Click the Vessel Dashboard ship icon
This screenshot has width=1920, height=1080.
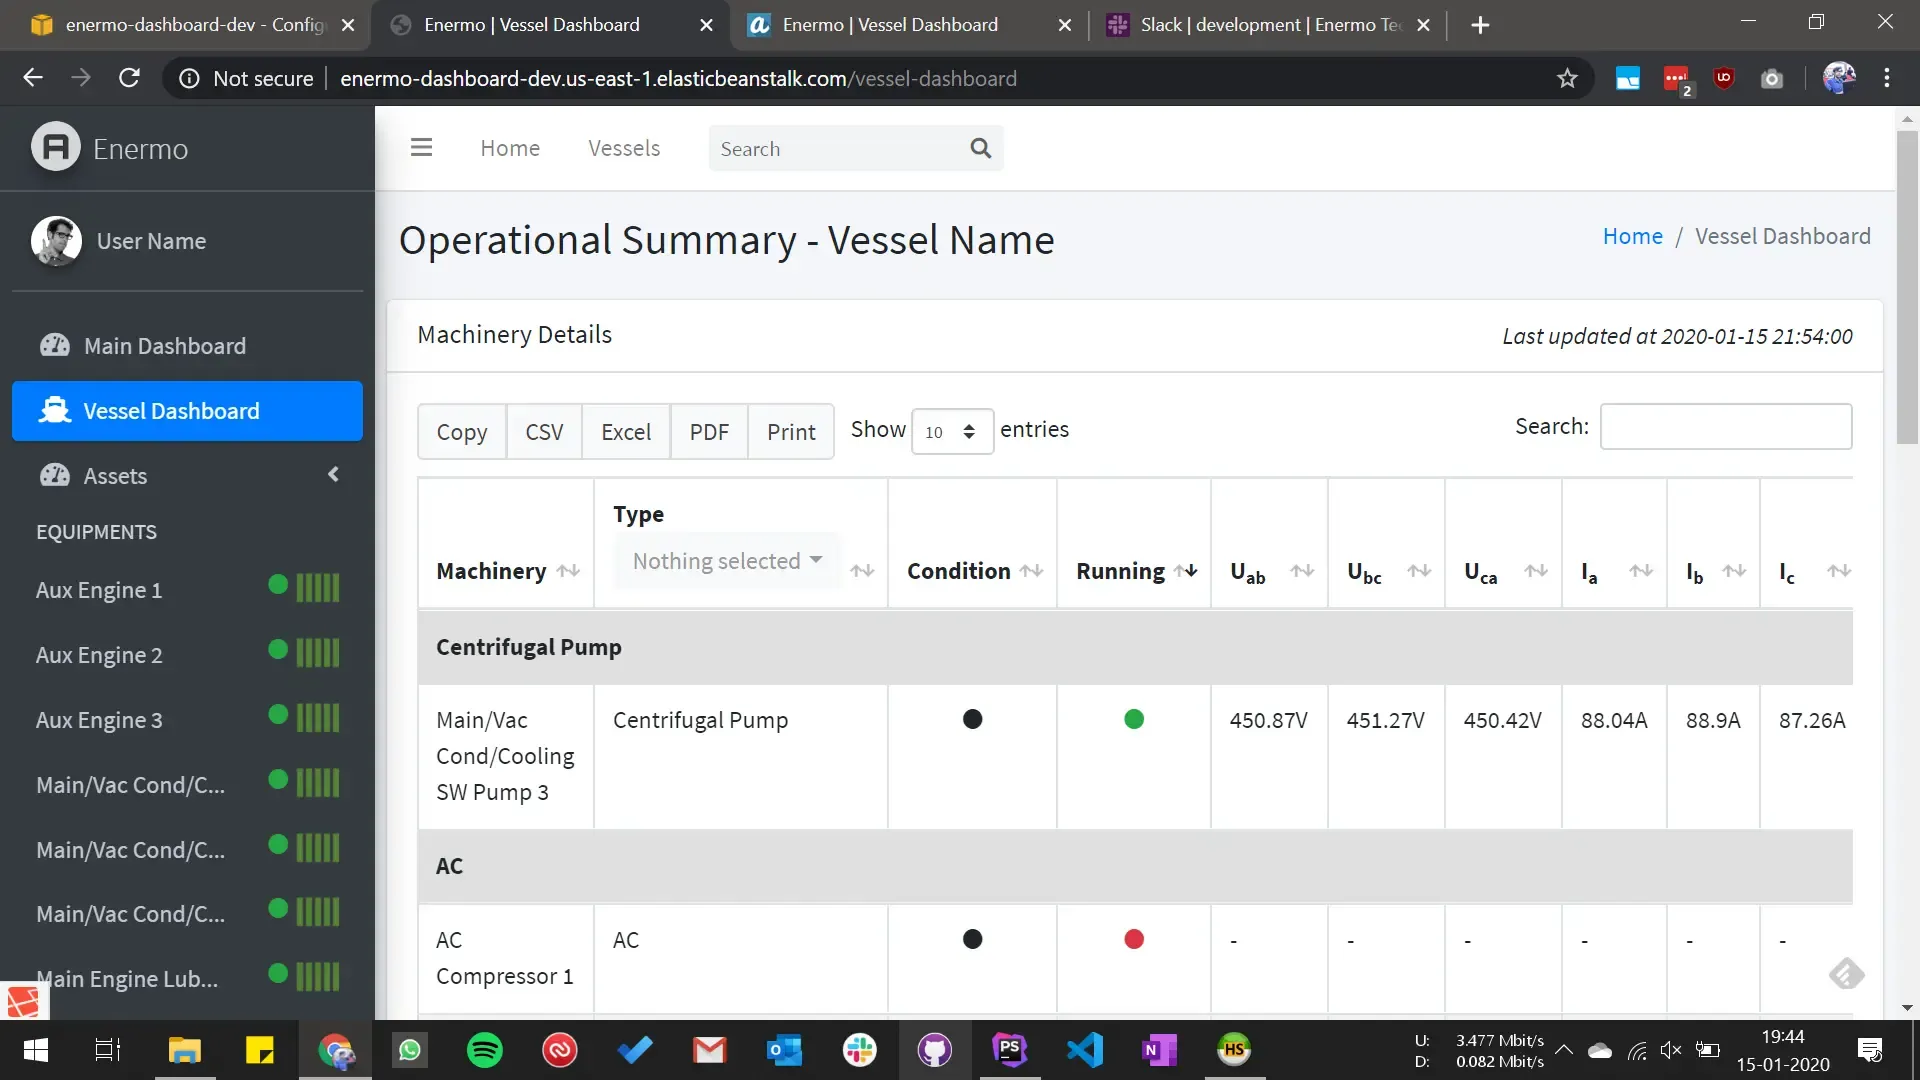pyautogui.click(x=55, y=411)
